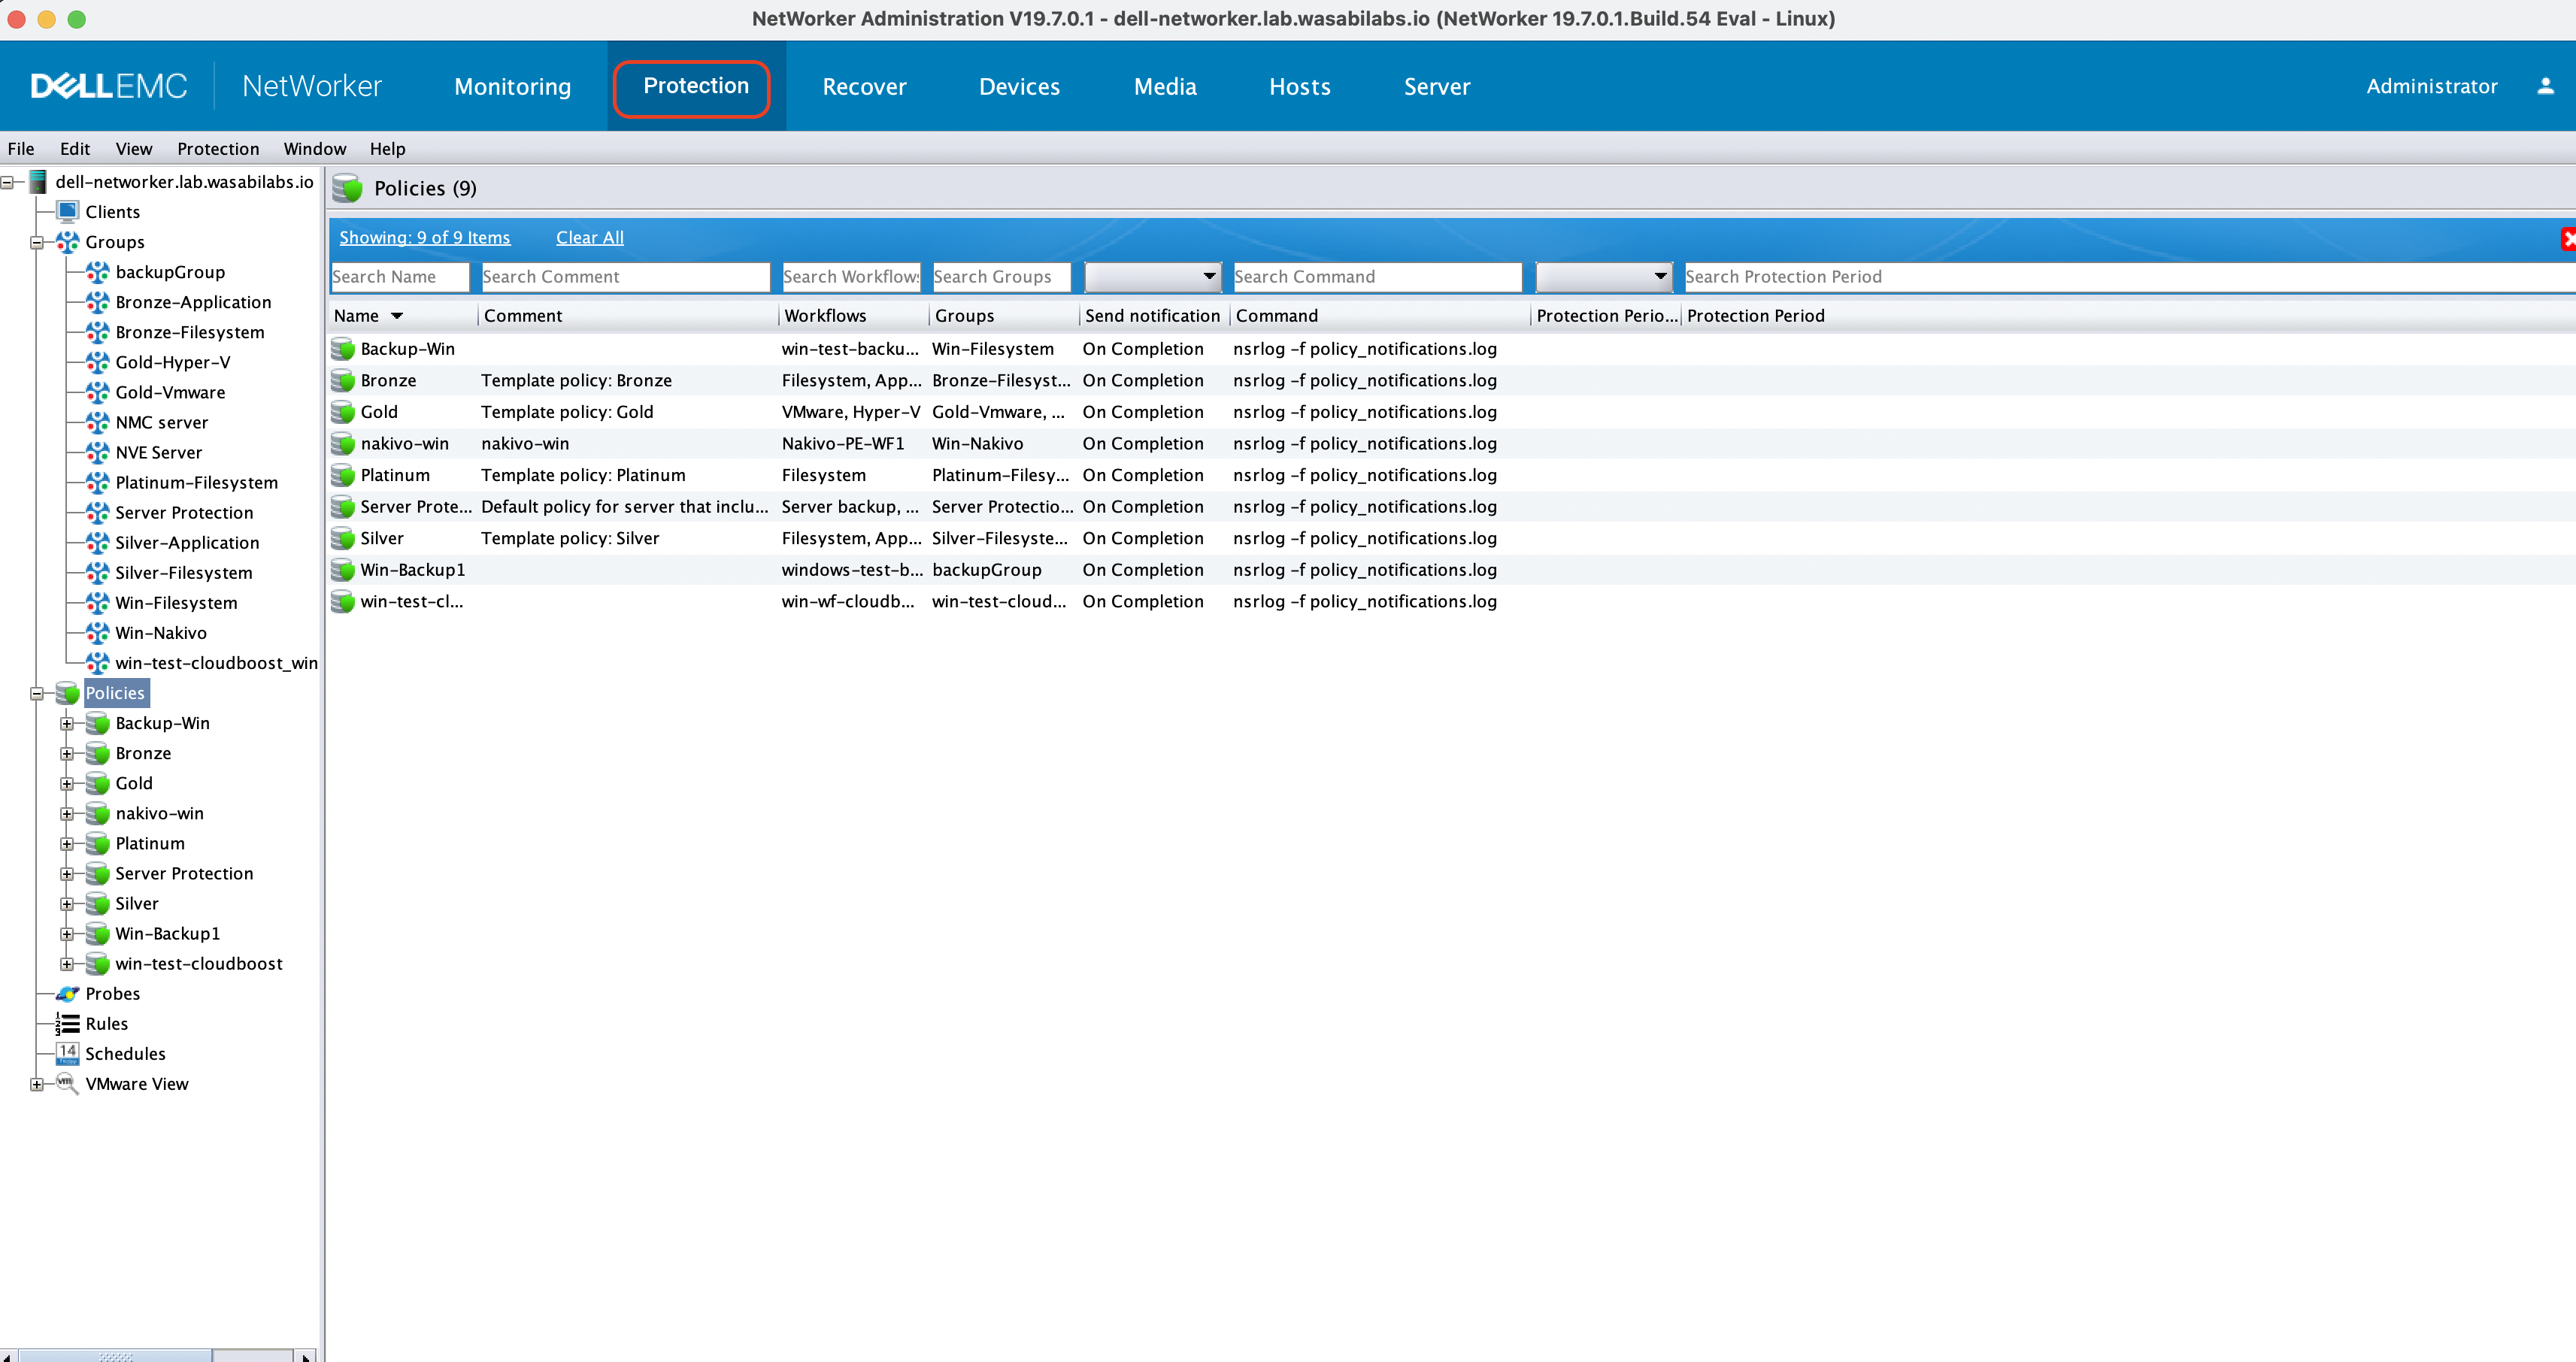Click the server icon beside dell-networker.lab.wasabilabs.io
Screen dimensions: 2576x1362
click(x=38, y=182)
